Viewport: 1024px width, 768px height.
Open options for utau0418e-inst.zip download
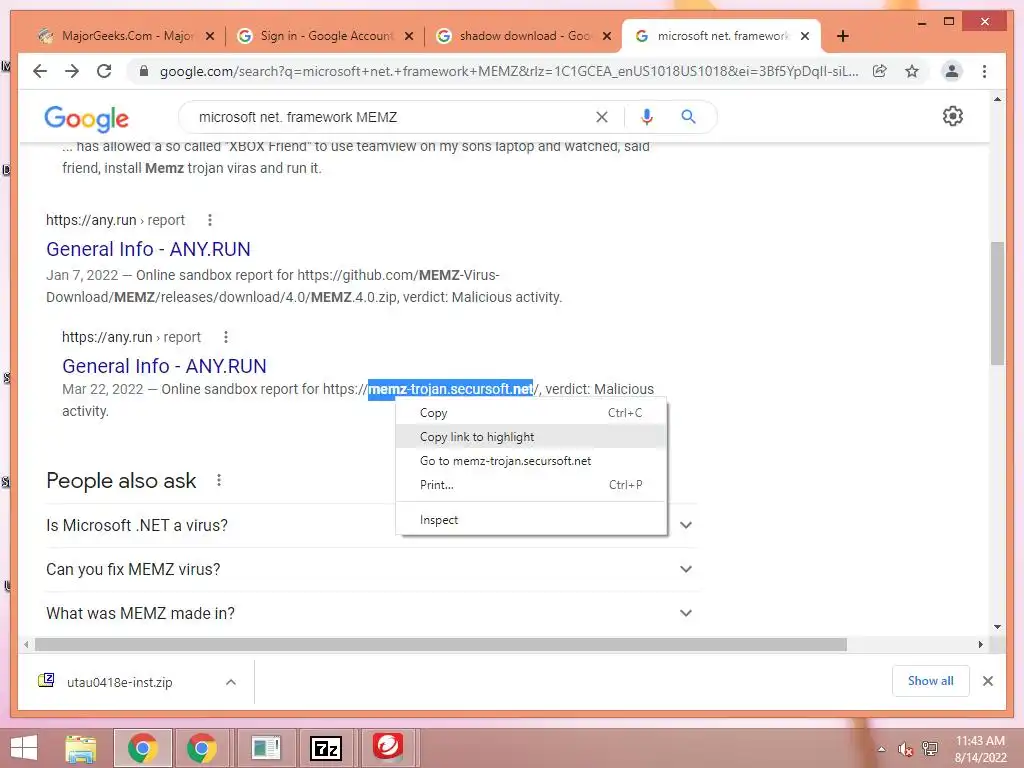(x=231, y=682)
